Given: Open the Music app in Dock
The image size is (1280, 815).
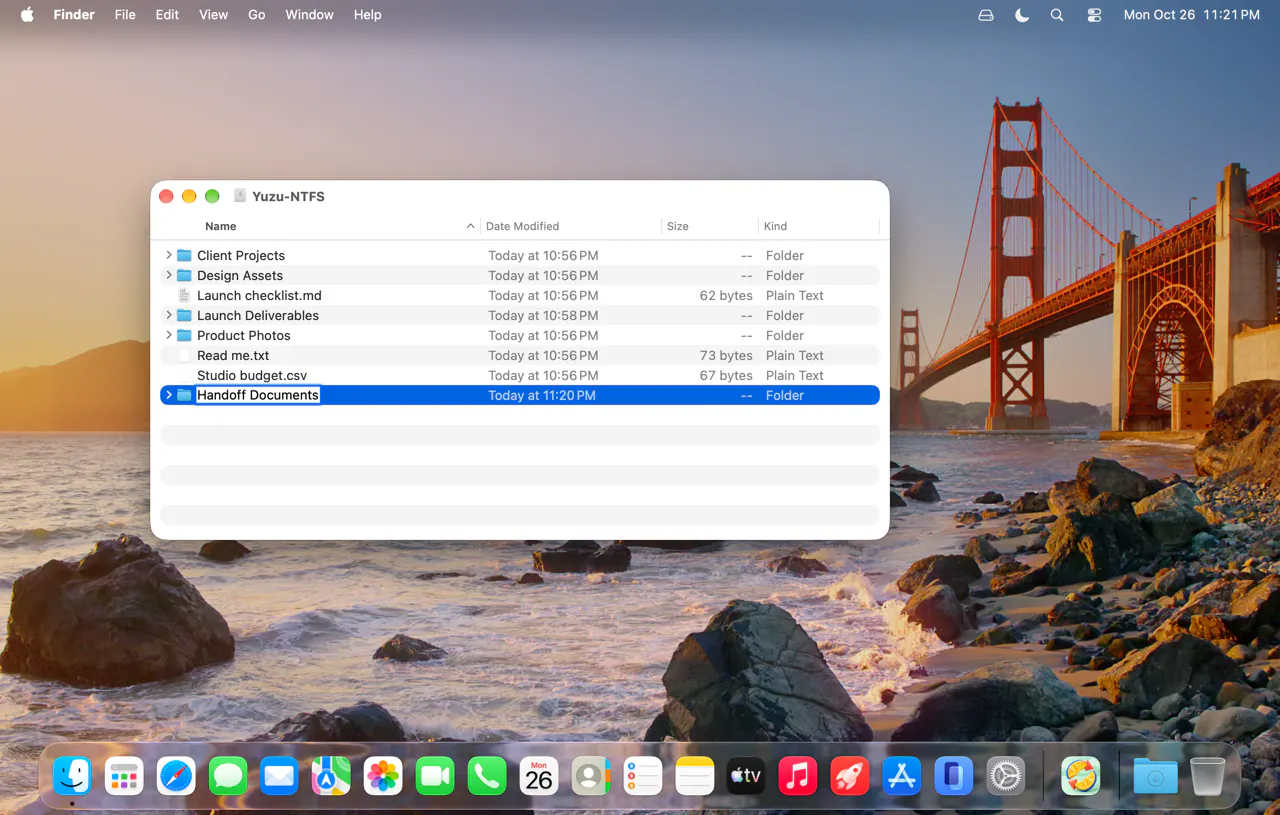Looking at the screenshot, I should [797, 776].
